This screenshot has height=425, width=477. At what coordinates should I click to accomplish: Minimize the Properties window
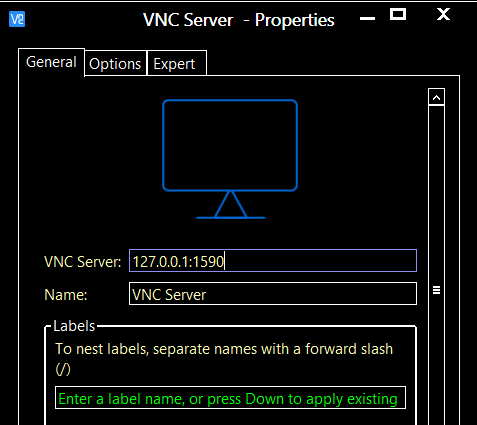[367, 18]
